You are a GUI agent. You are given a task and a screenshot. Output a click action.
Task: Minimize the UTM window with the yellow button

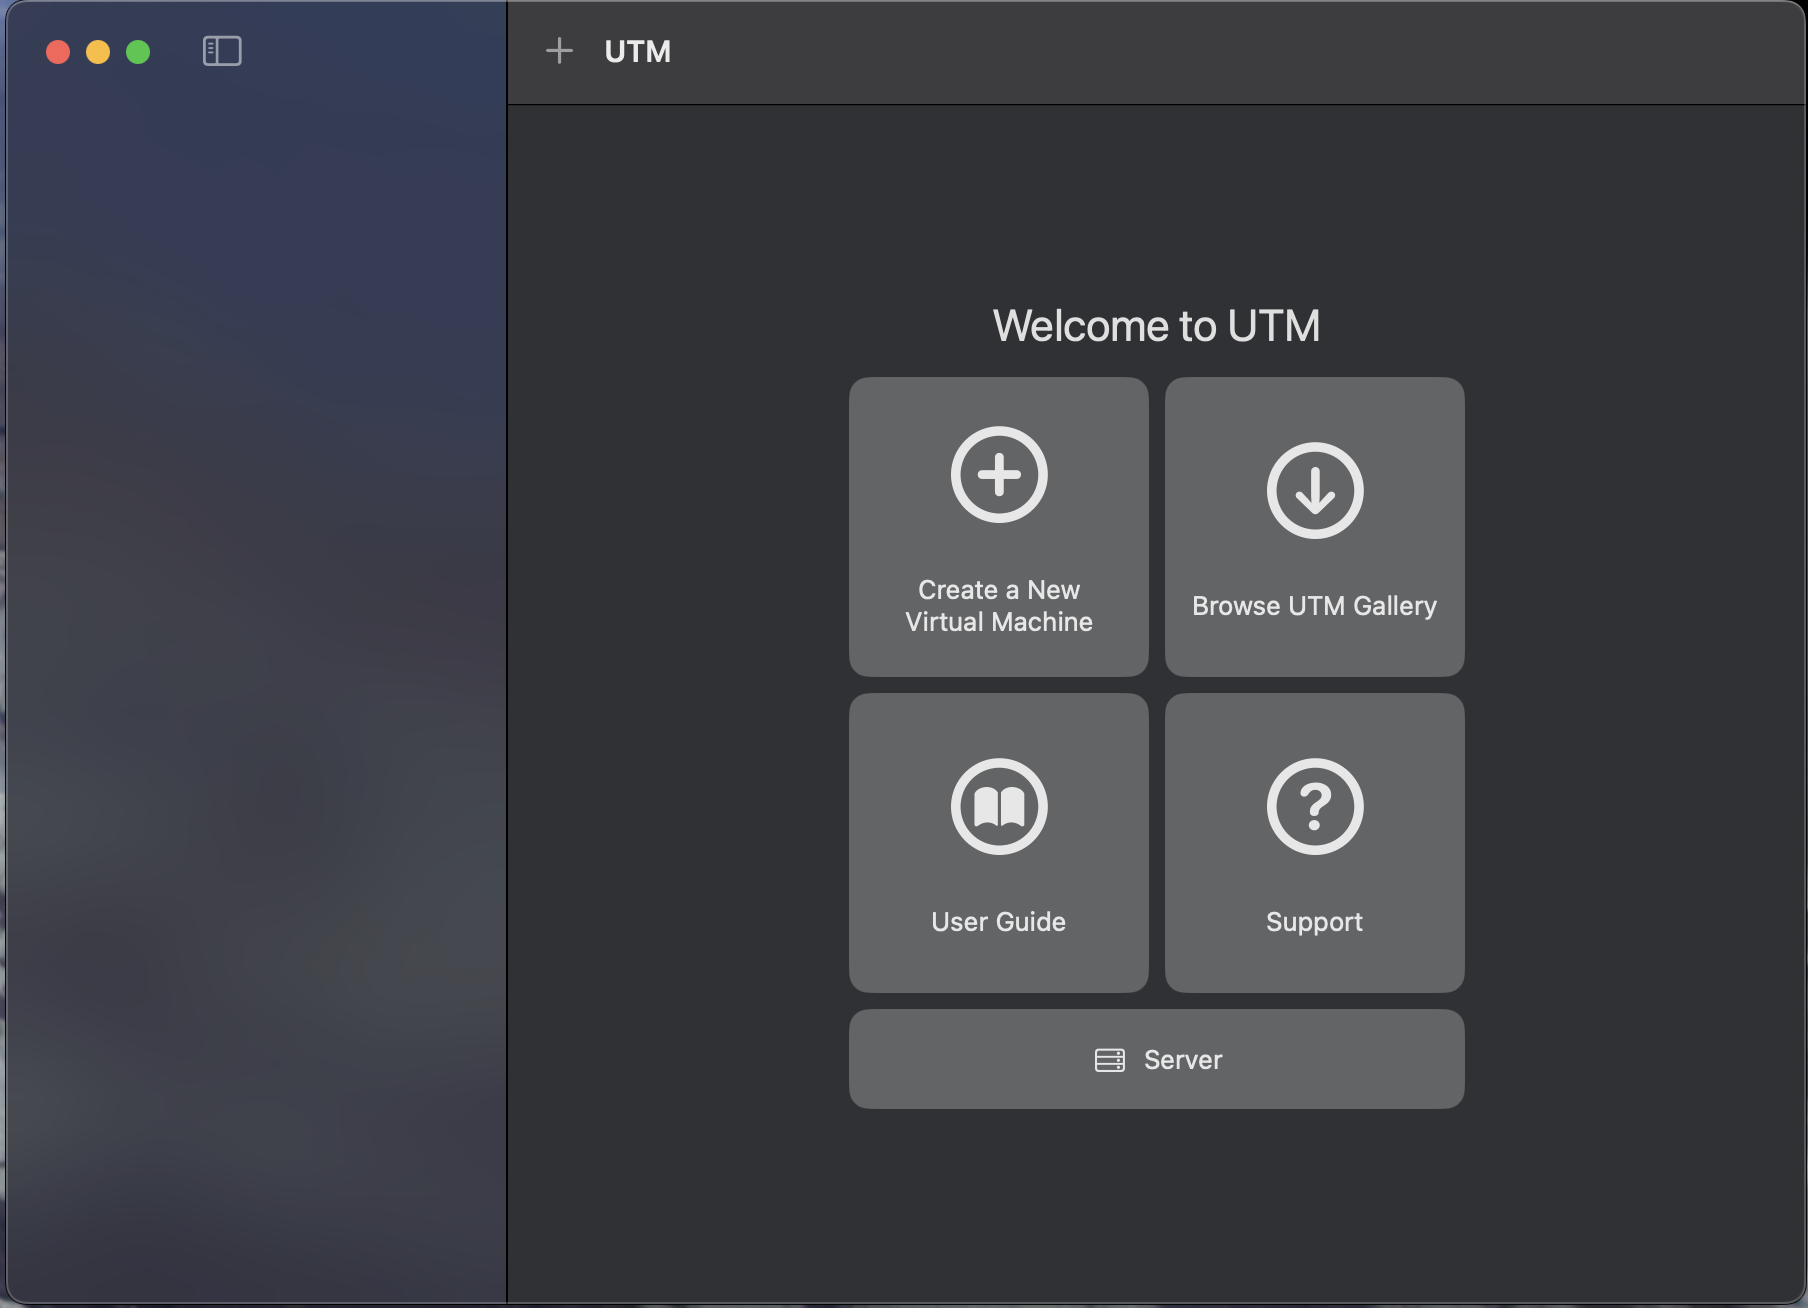[x=97, y=51]
